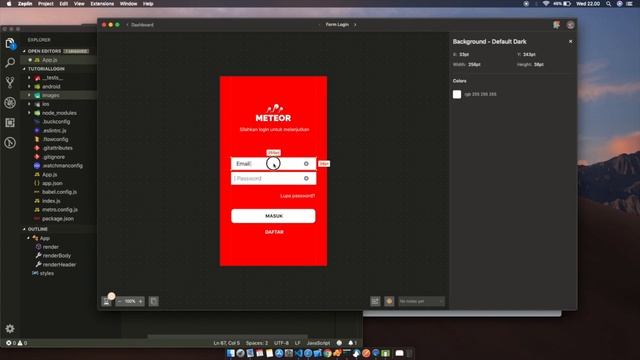Open the user avatar in Zeplin title bar
This screenshot has height=360, width=640.
(x=570, y=25)
